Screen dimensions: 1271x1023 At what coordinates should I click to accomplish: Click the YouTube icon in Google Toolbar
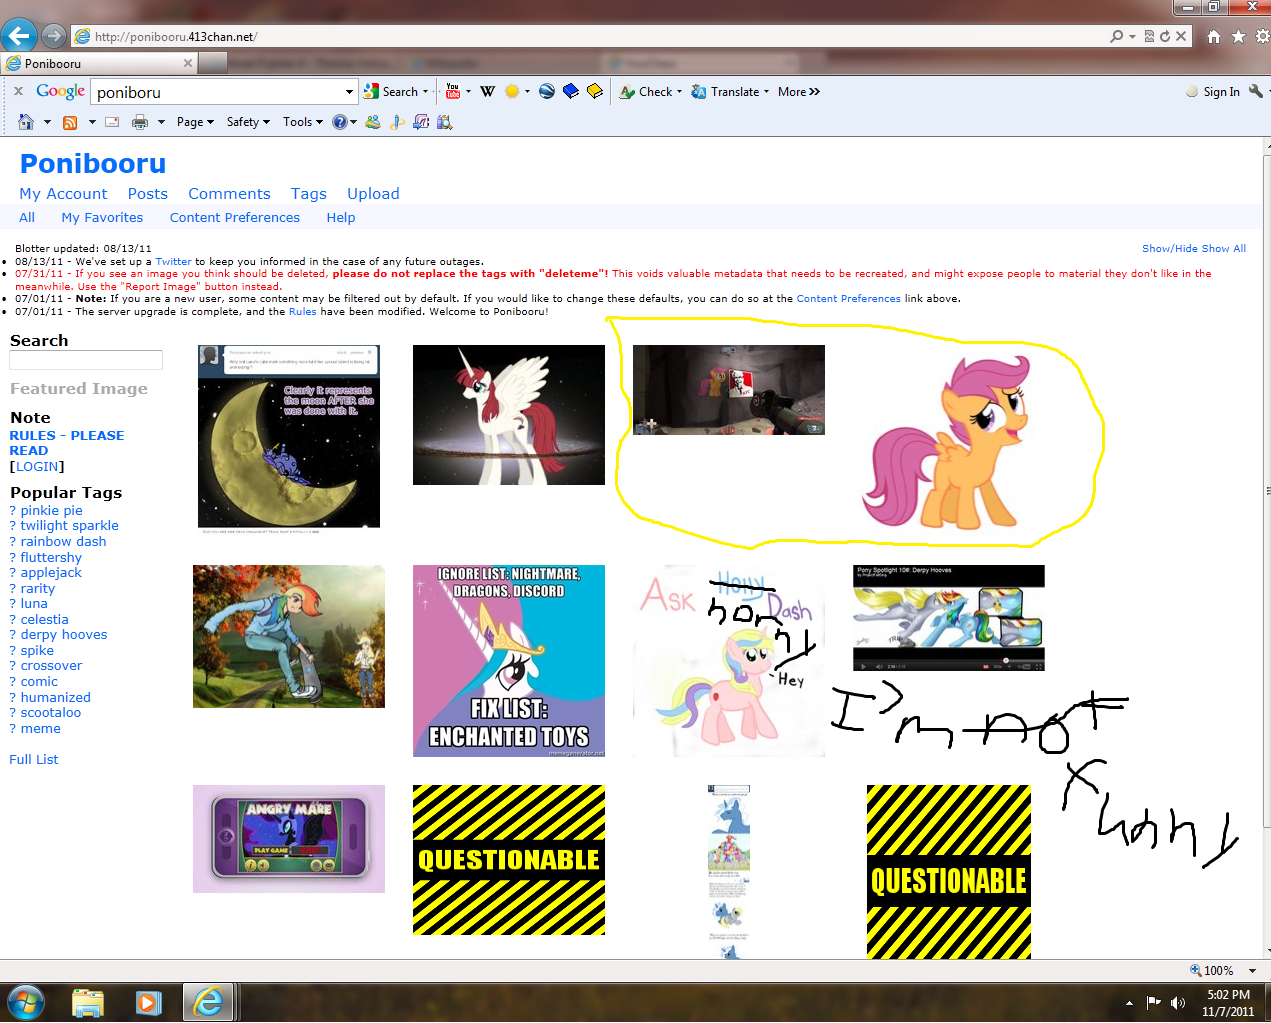(453, 91)
